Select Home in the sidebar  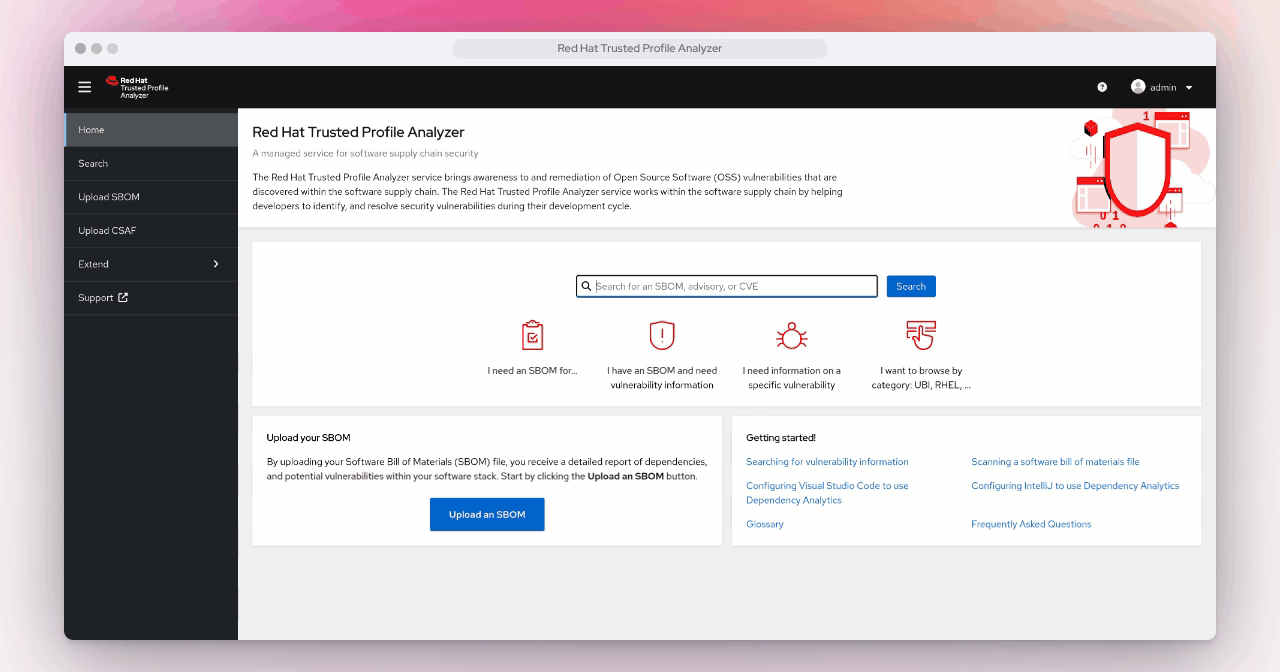[151, 130]
